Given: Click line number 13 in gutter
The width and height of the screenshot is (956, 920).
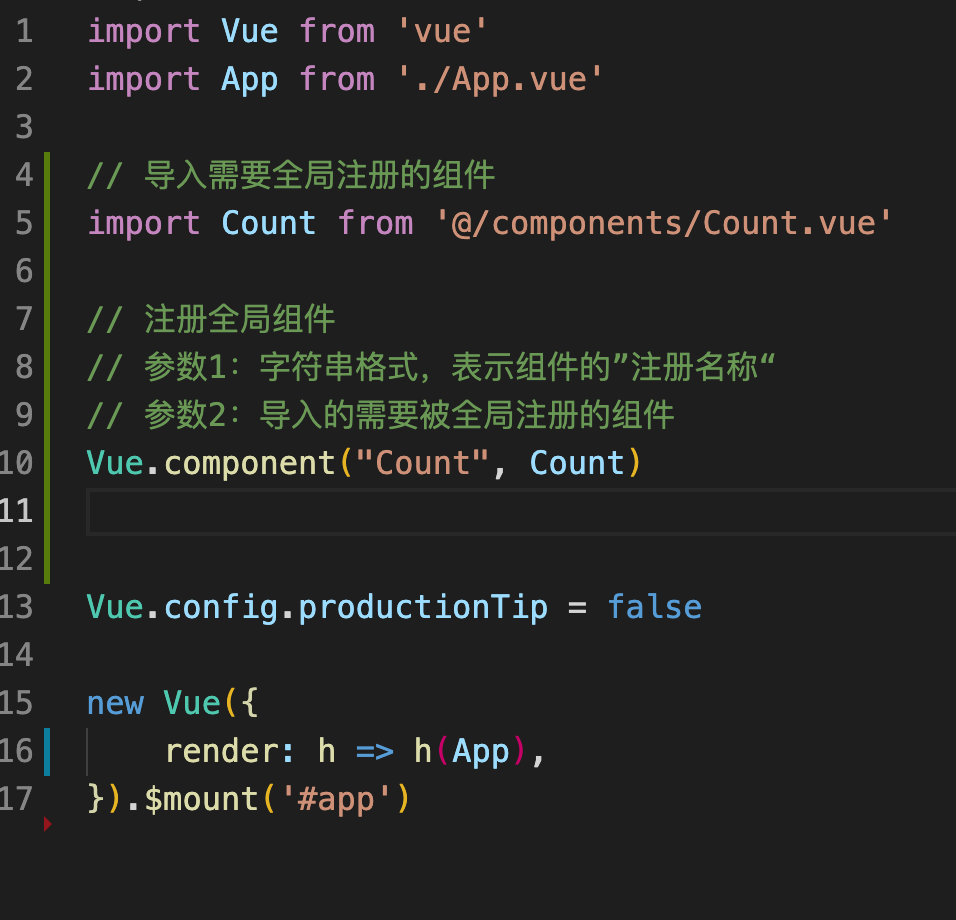Looking at the screenshot, I should 16,607.
